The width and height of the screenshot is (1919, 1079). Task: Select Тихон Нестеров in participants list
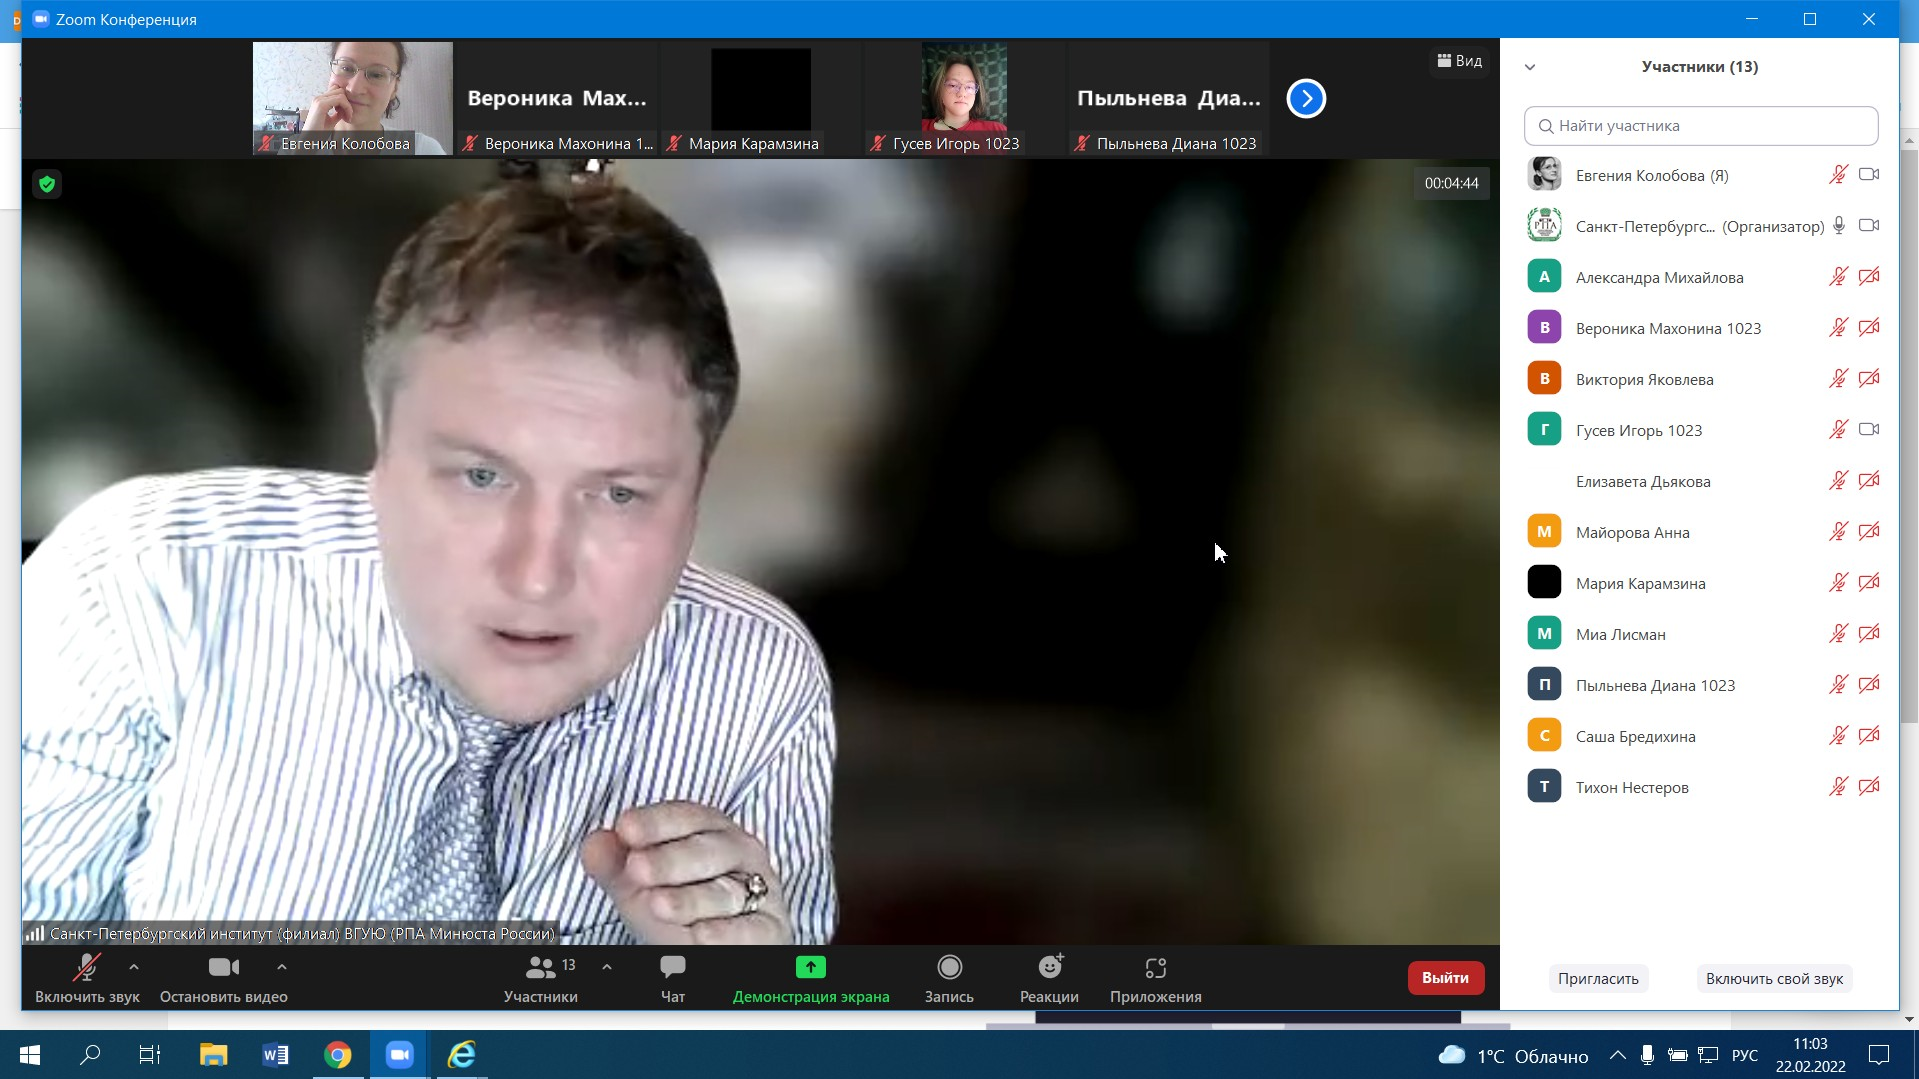coord(1632,787)
